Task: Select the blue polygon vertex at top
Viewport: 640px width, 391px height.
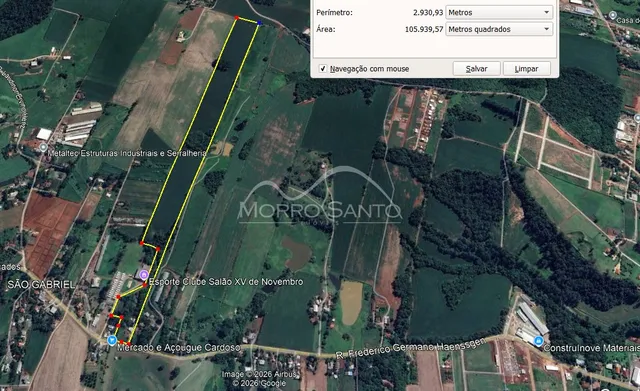Action: (259, 23)
